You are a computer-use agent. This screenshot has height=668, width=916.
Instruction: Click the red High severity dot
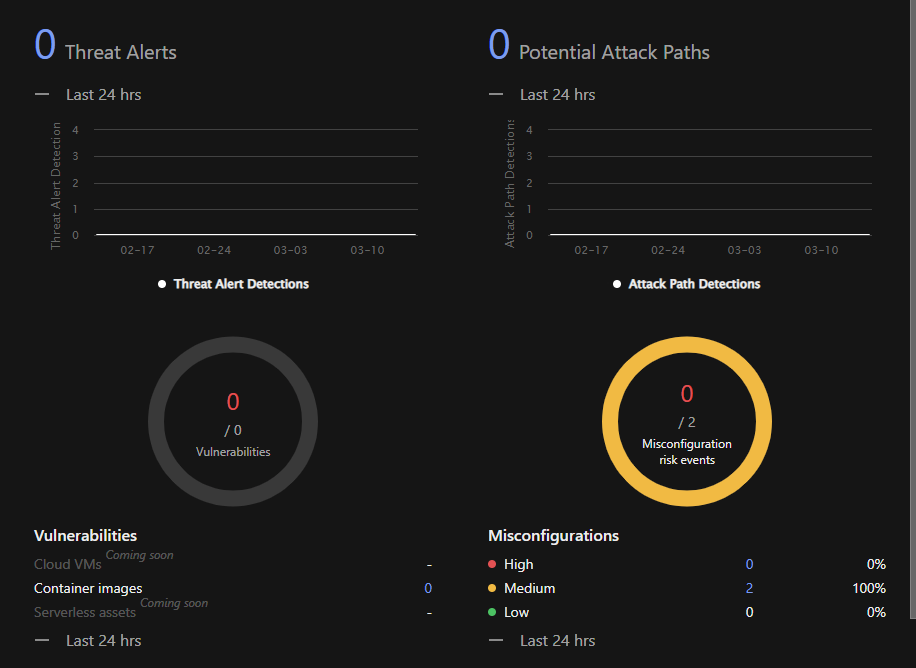(492, 565)
